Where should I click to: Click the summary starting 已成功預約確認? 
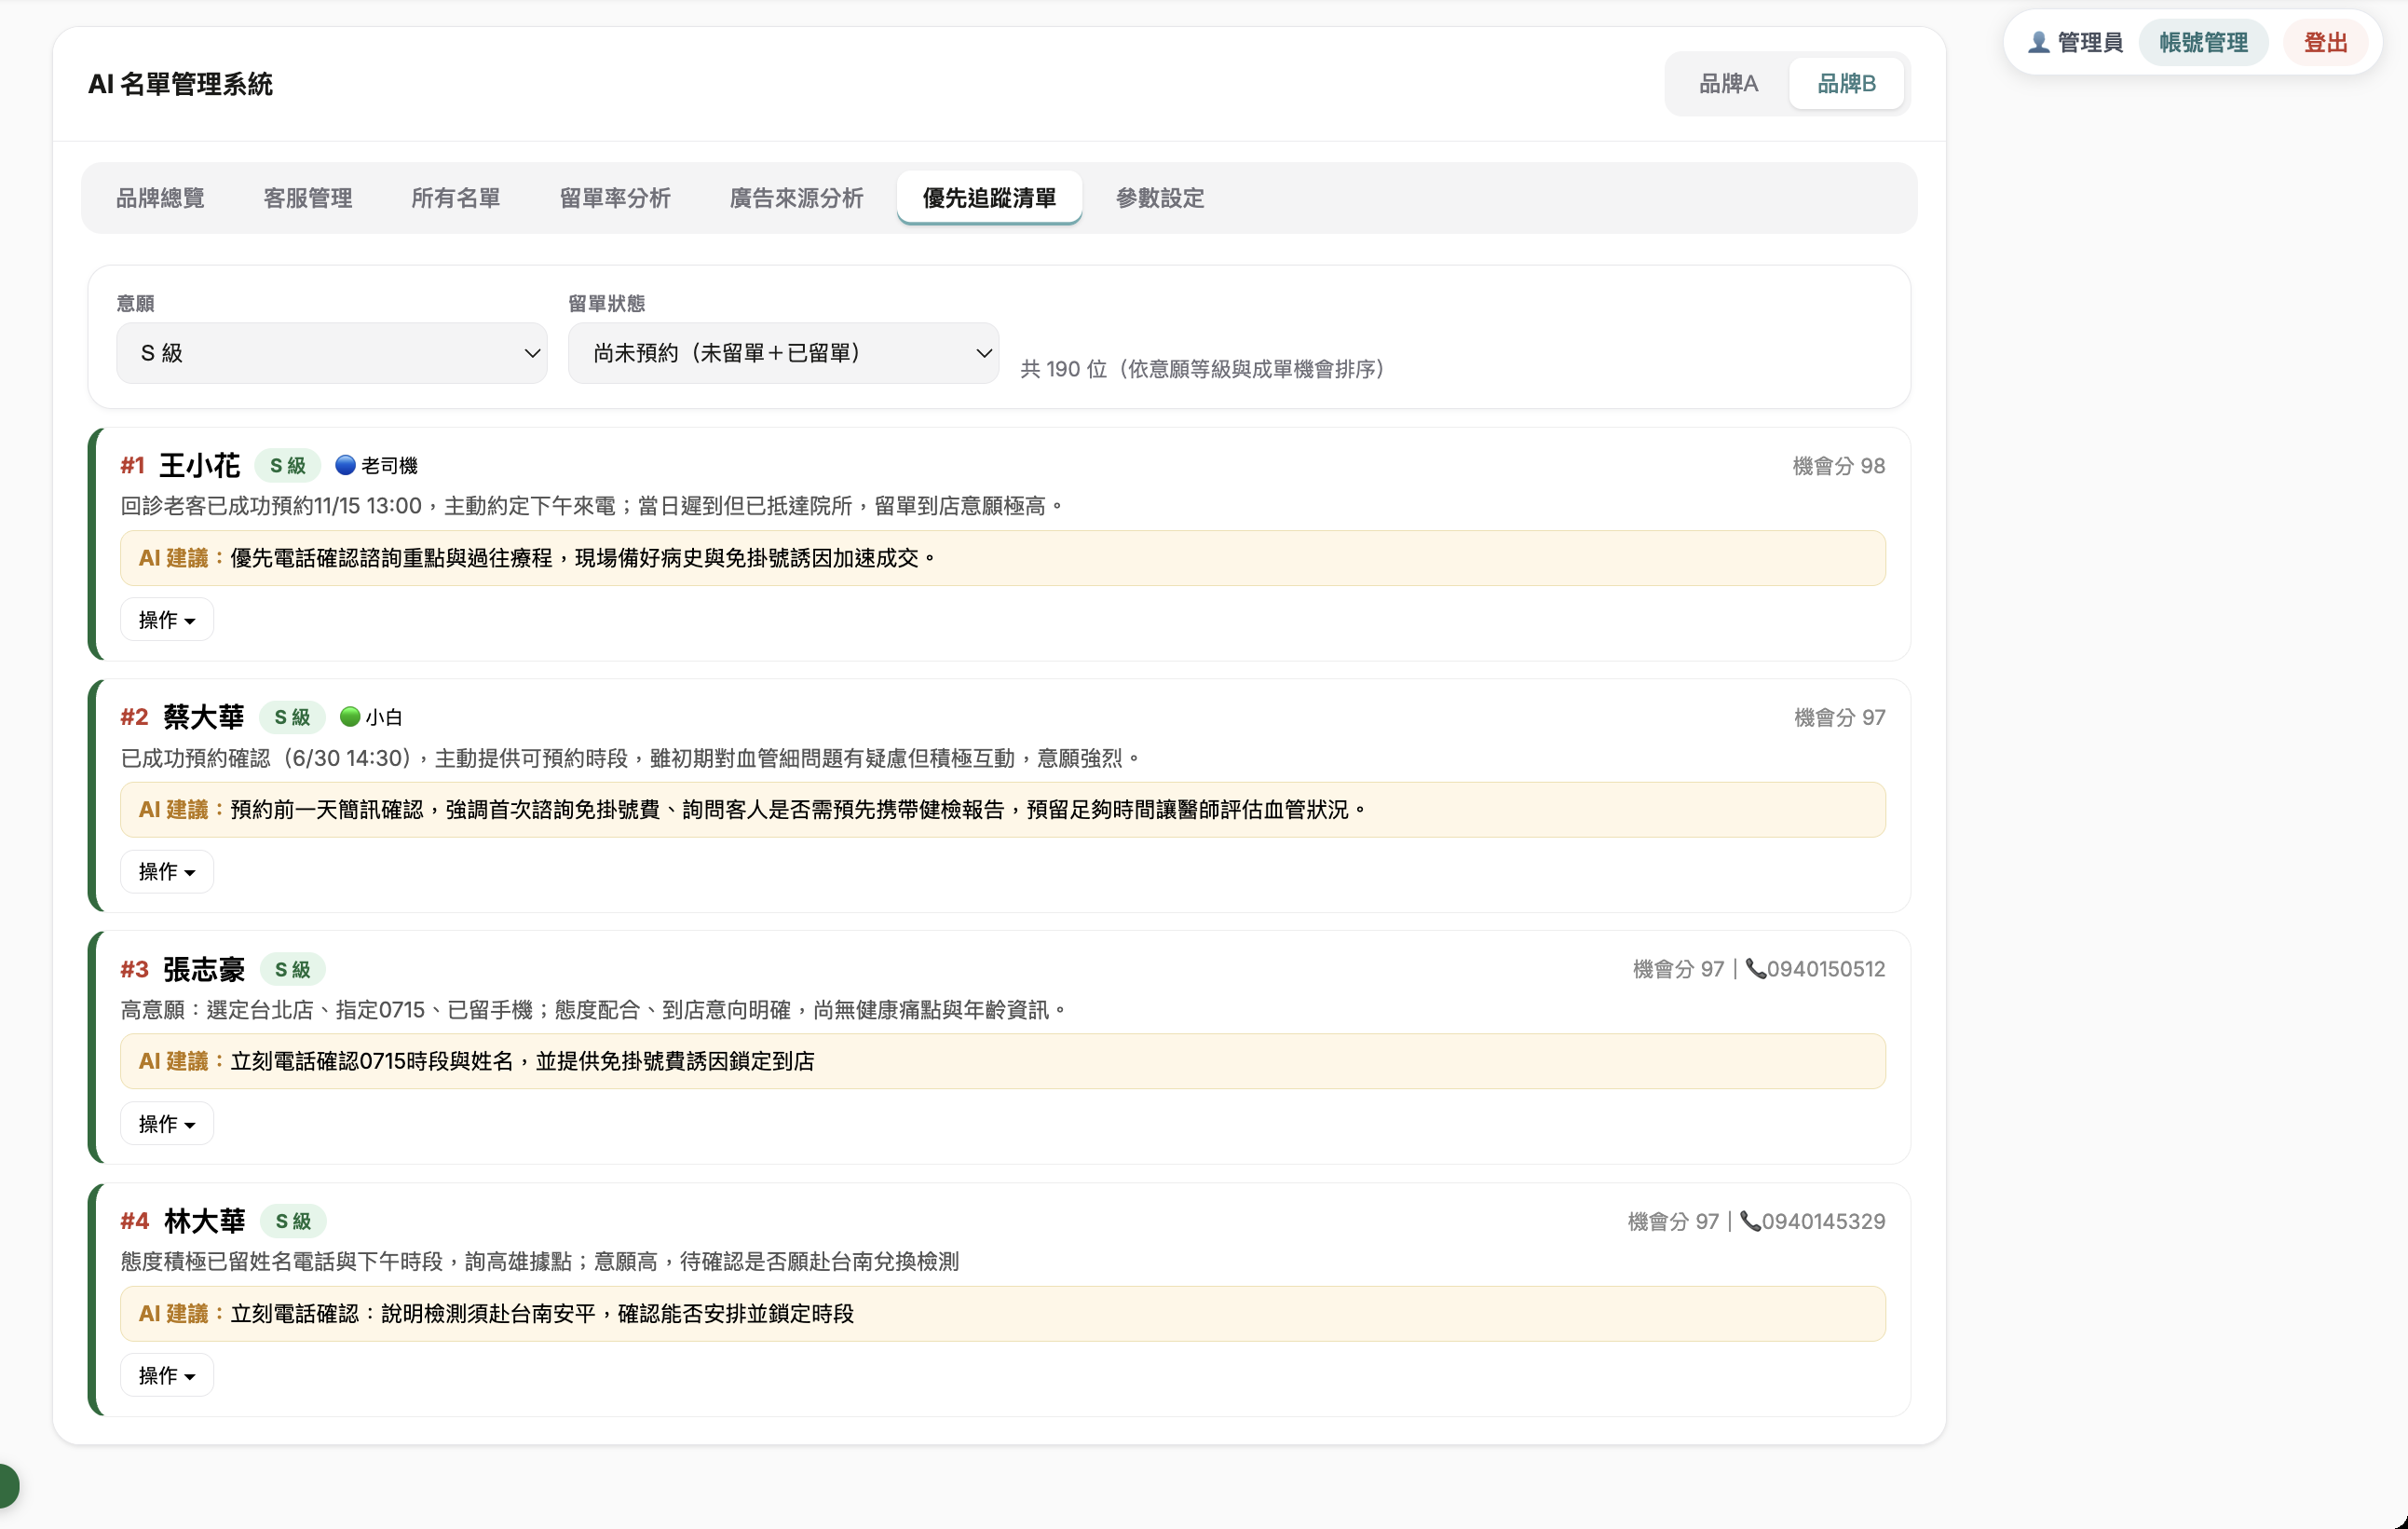pos(630,758)
